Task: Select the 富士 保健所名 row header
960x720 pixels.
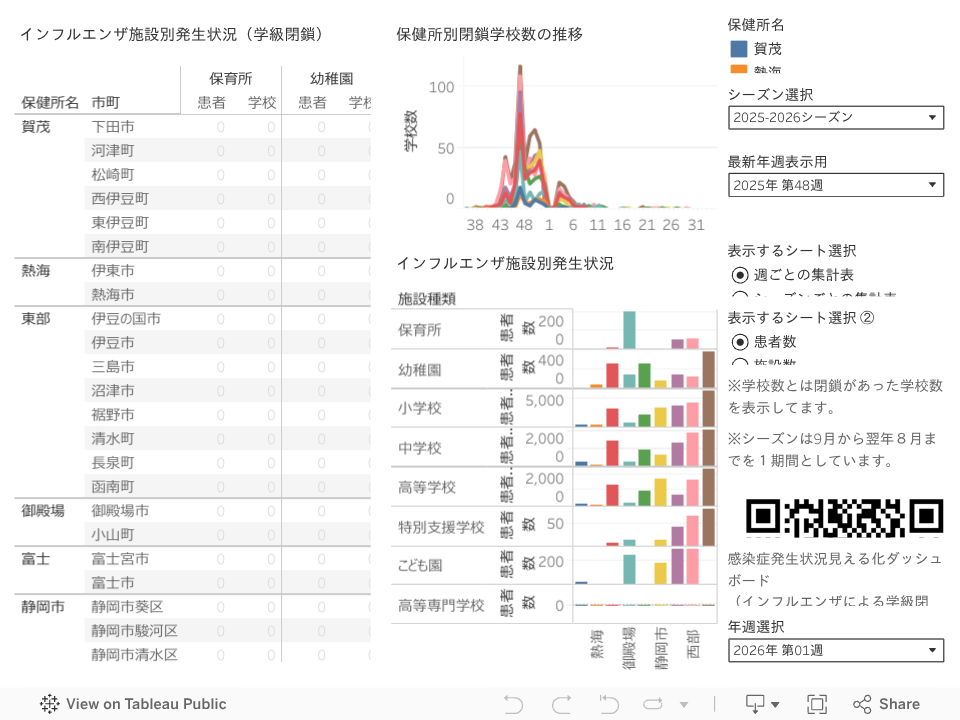Action: 36,558
